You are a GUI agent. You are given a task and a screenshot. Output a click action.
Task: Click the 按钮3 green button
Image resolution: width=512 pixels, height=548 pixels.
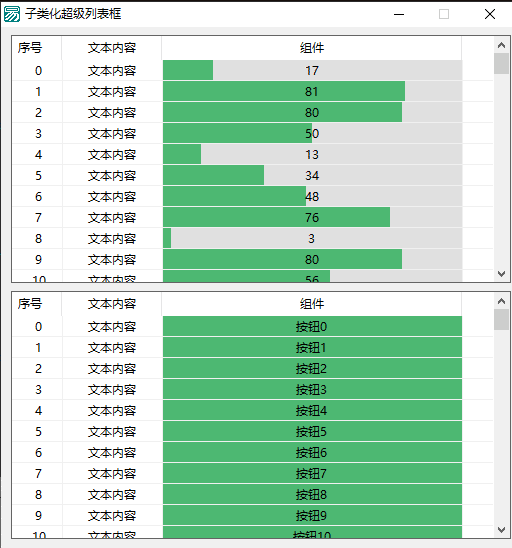coord(312,389)
